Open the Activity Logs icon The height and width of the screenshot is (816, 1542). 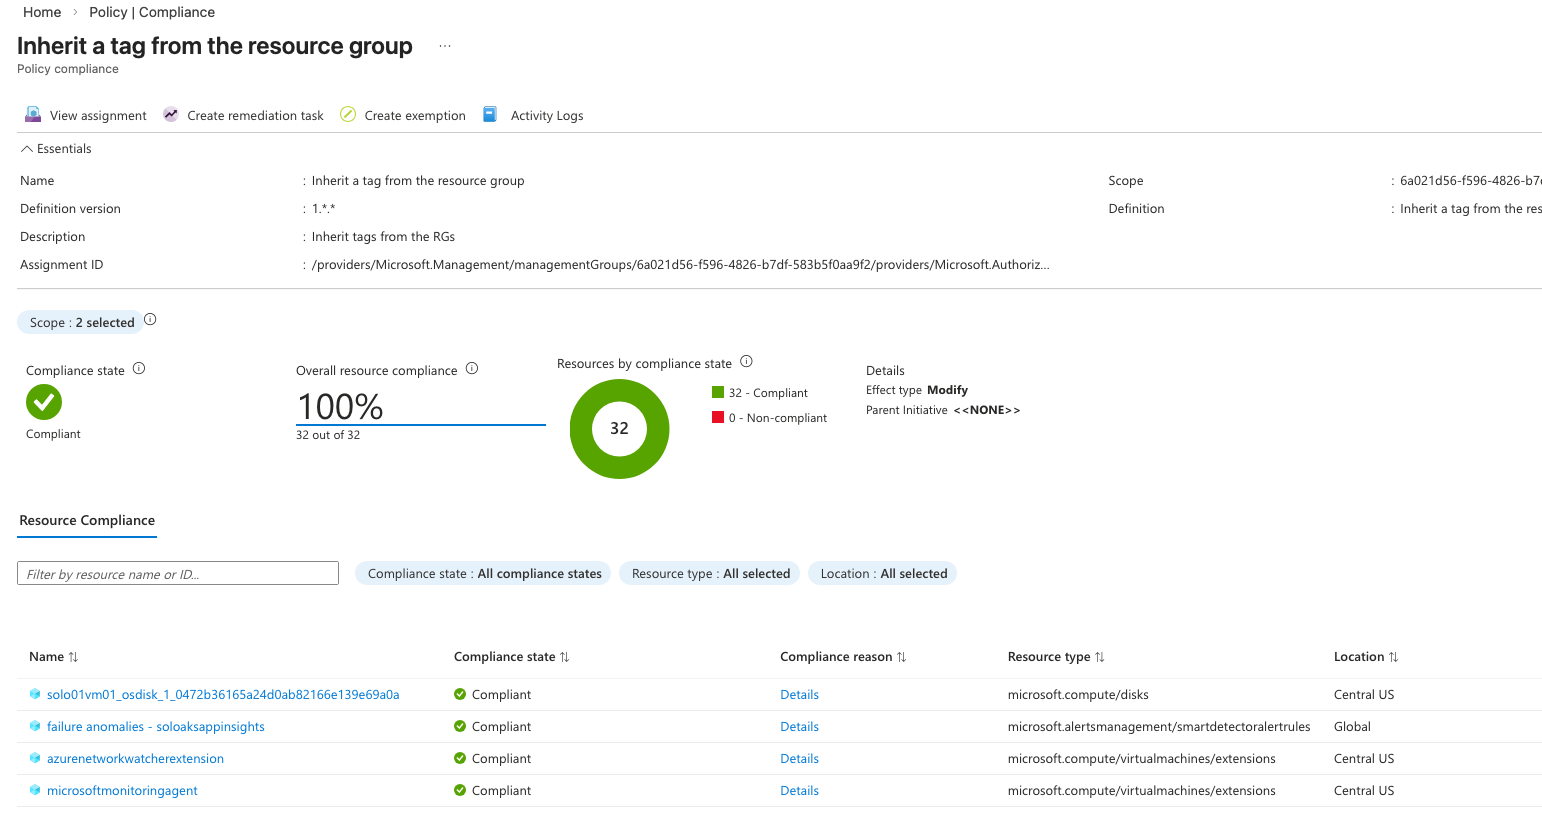coord(490,115)
